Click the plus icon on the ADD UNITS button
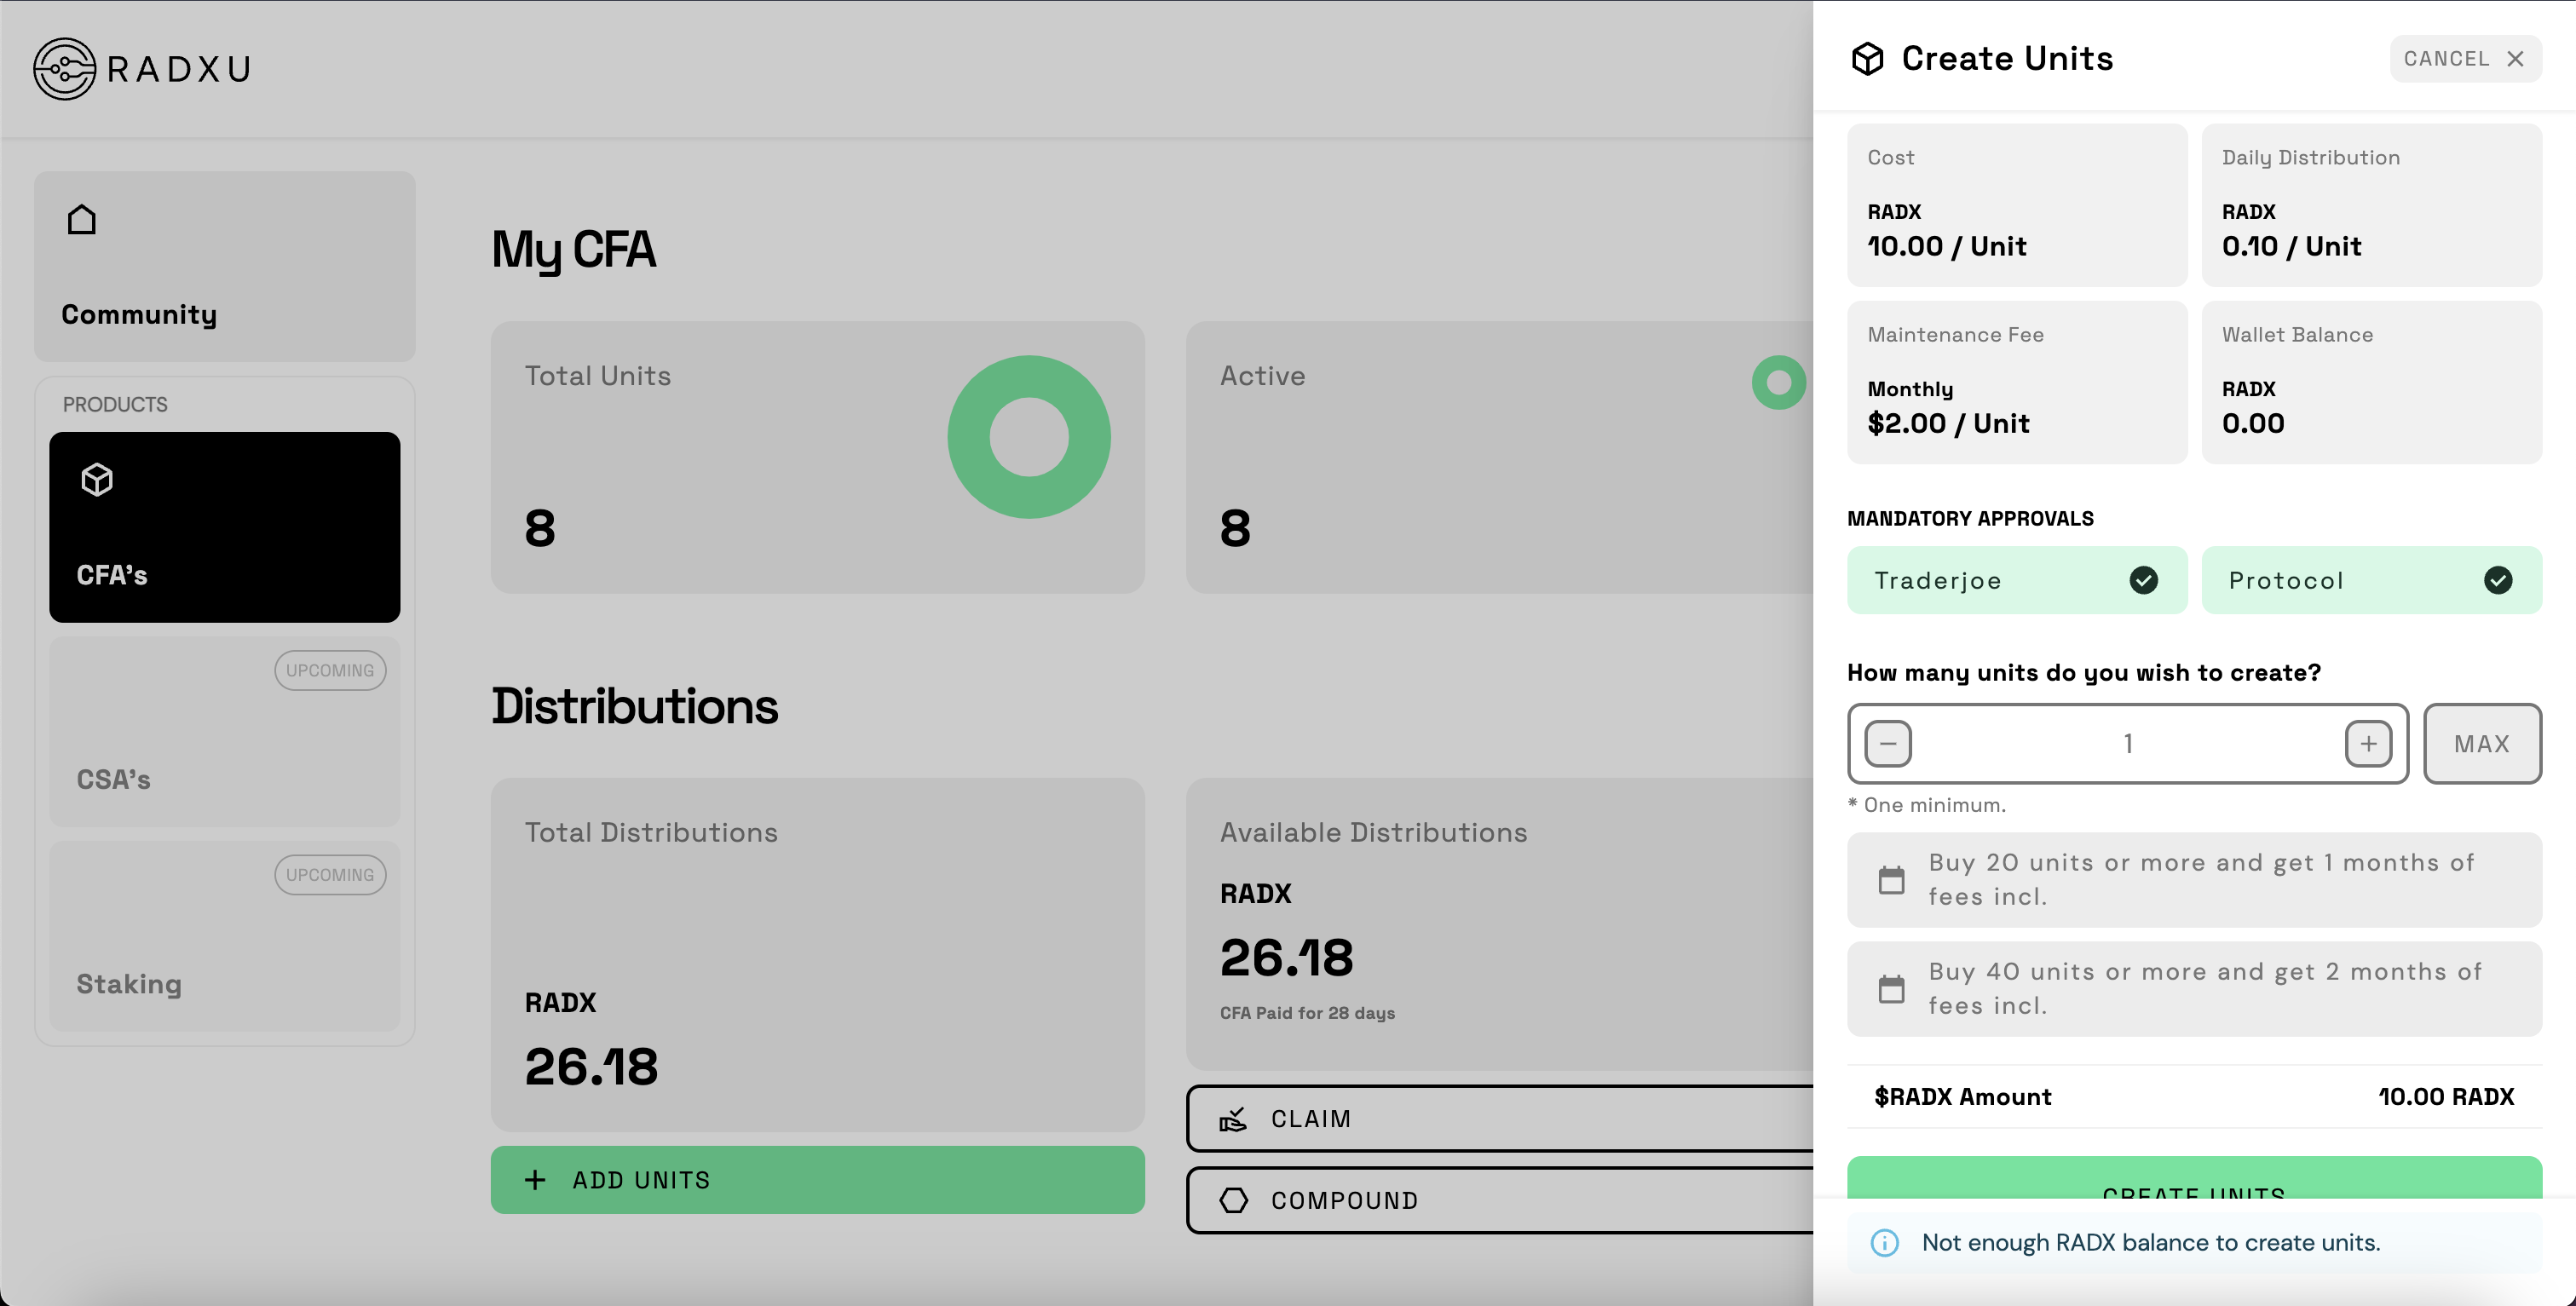 (x=534, y=1180)
